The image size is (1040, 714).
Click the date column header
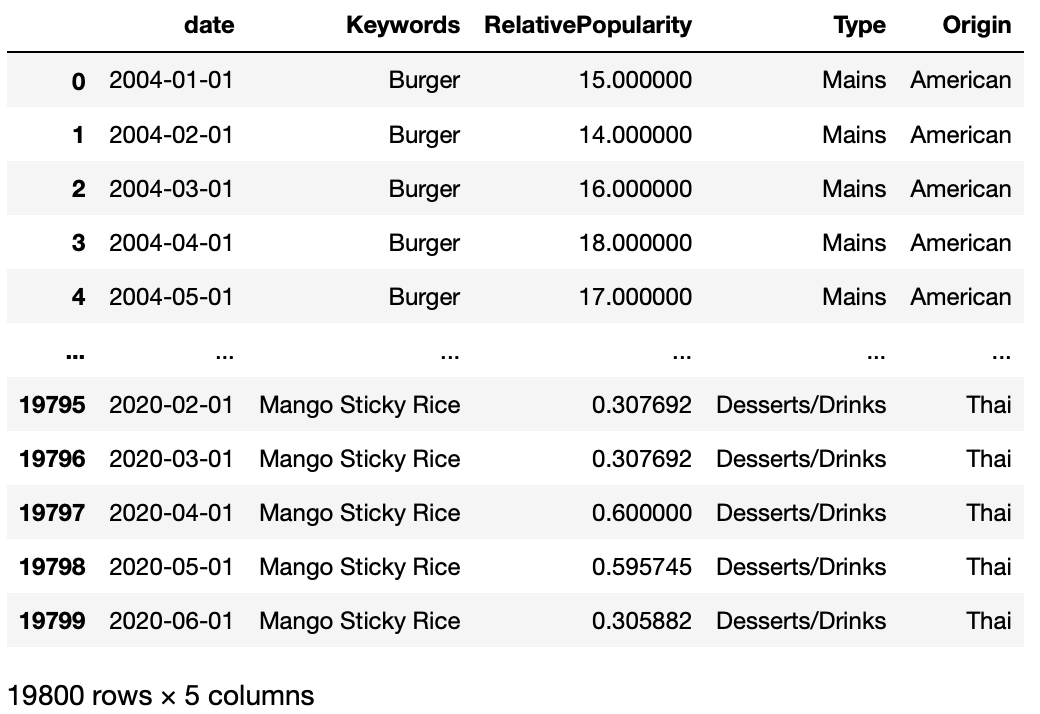[x=209, y=26]
